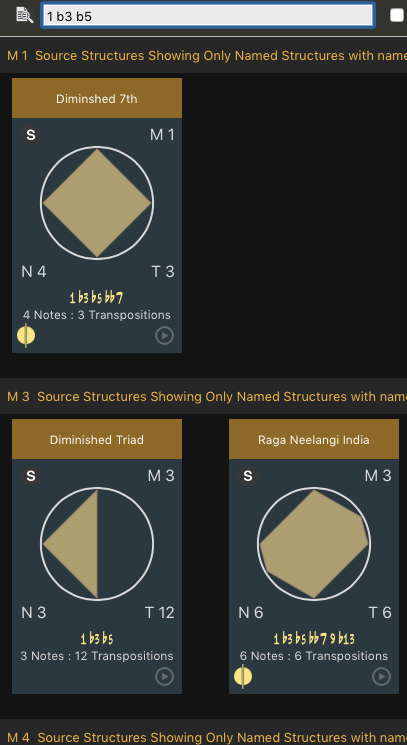Select the Raga Neelangi hexagon diagram
The height and width of the screenshot is (745, 407).
click(314, 544)
